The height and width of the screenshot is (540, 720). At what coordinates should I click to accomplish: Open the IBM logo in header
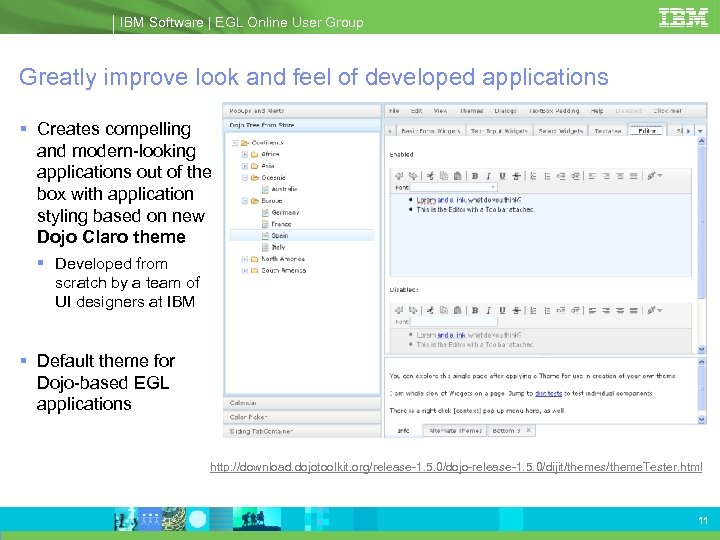point(684,17)
